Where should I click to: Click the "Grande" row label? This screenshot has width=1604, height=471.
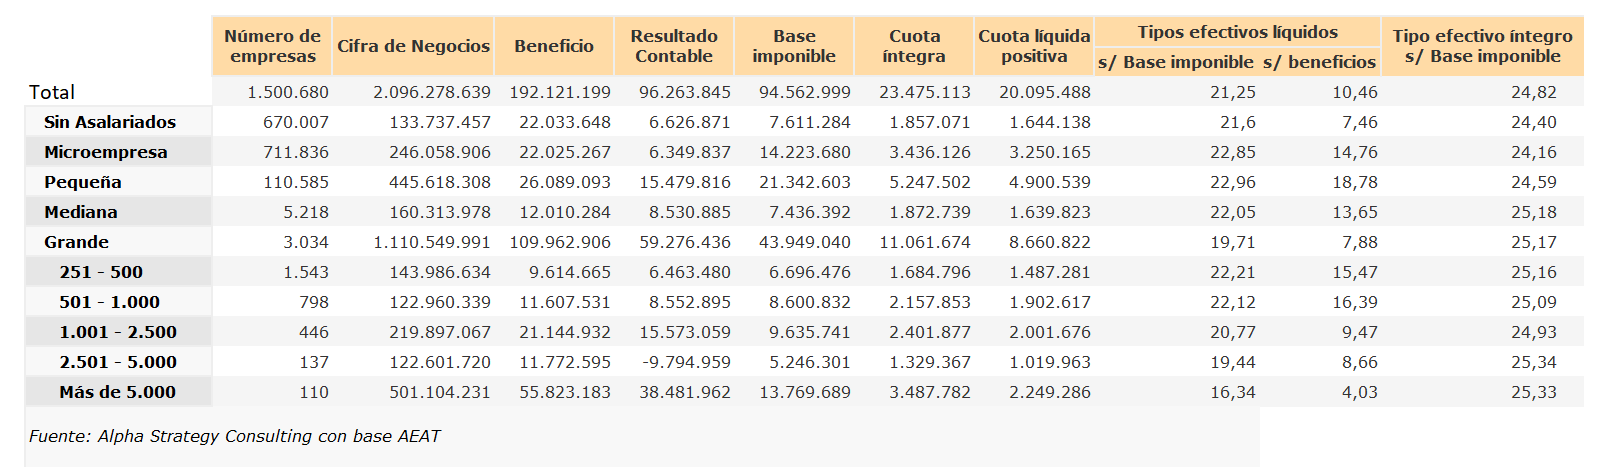tap(77, 242)
